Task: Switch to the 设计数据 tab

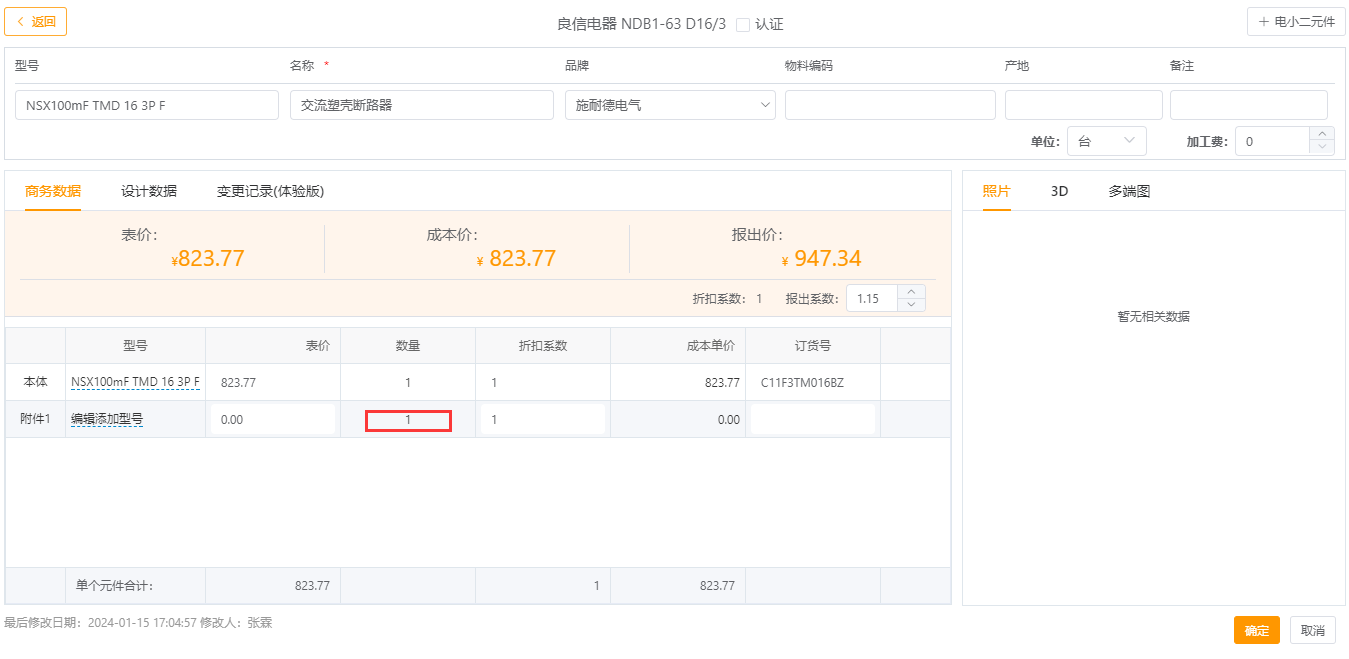Action: pyautogui.click(x=149, y=191)
